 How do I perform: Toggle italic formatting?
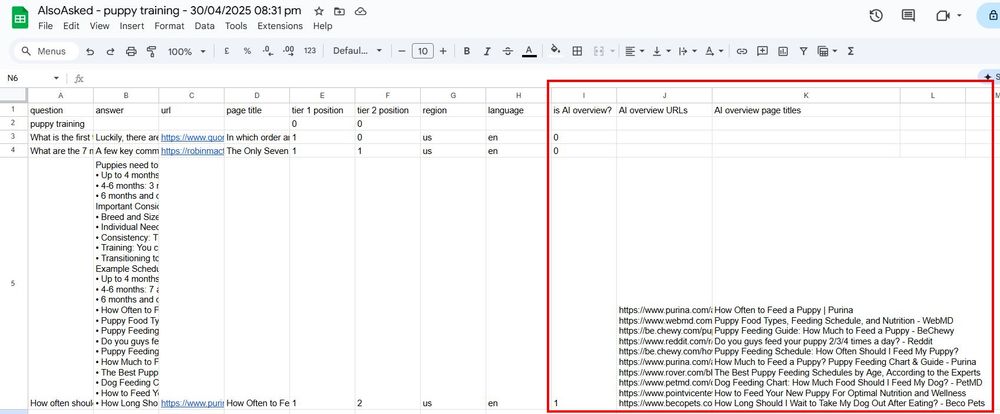tap(487, 51)
